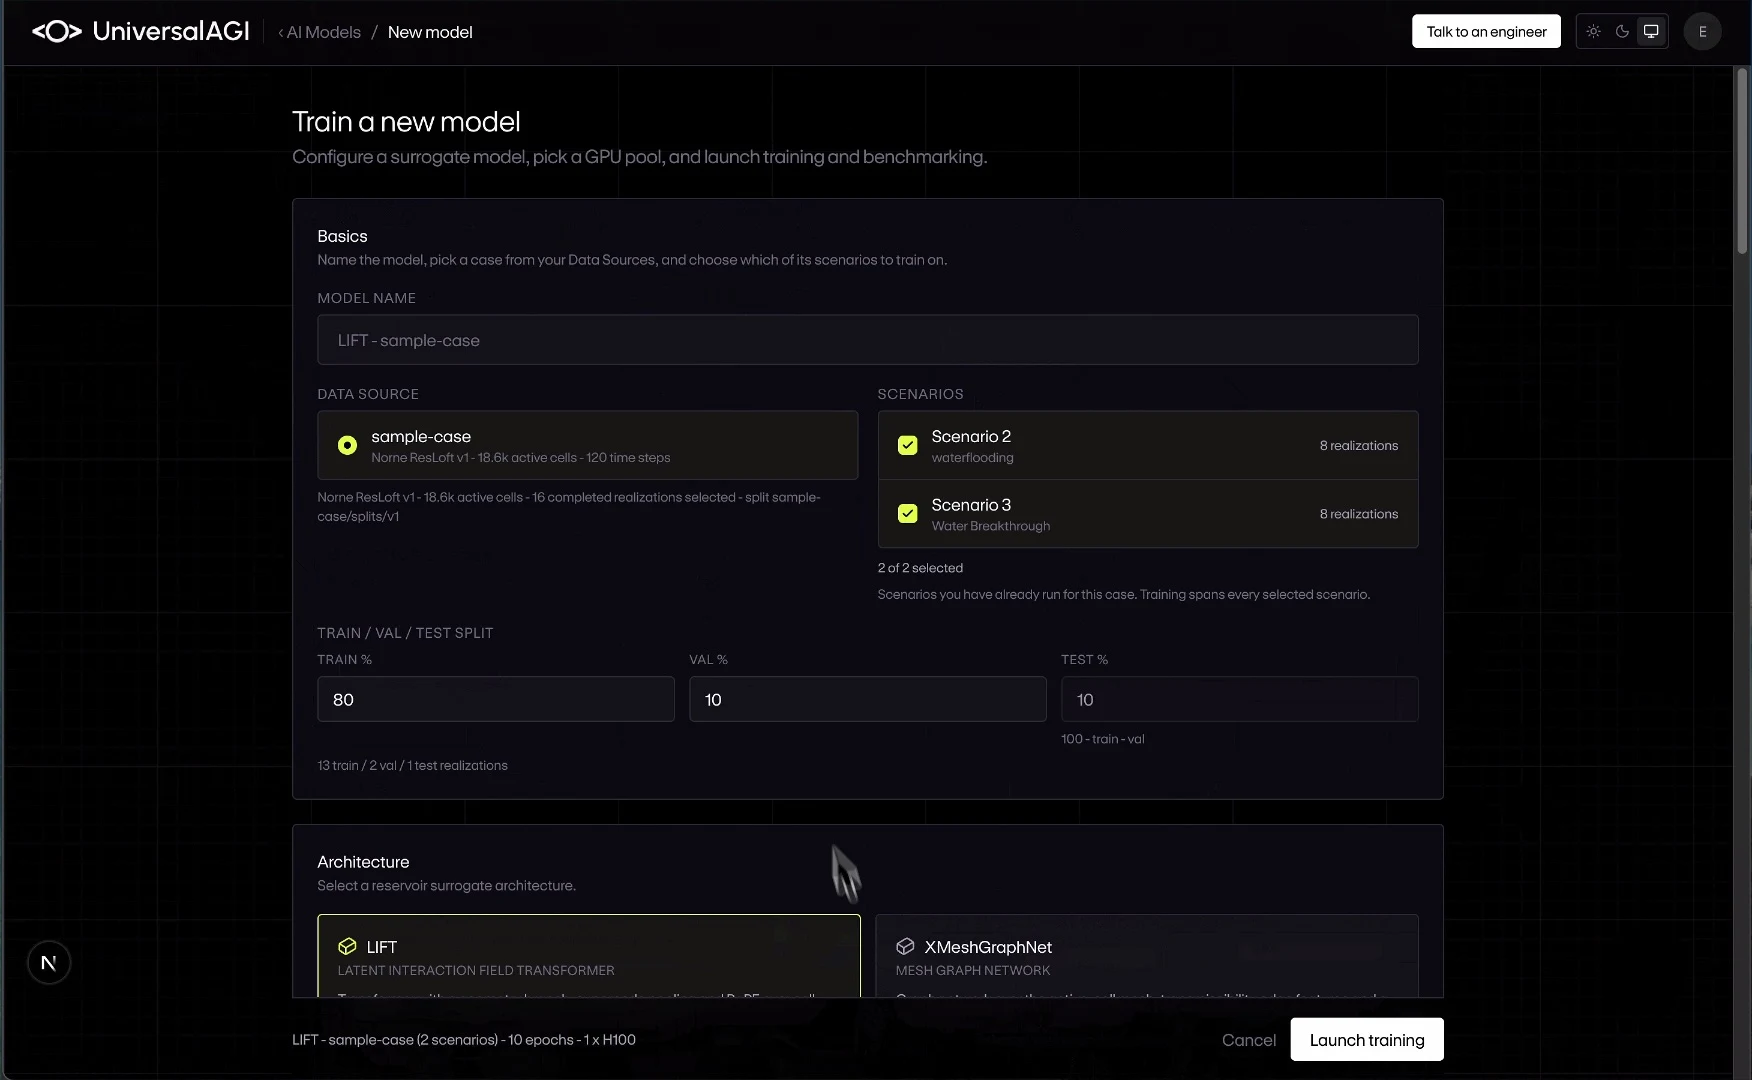Select the LIFT architecture card
1752x1080 pixels.
(589, 956)
